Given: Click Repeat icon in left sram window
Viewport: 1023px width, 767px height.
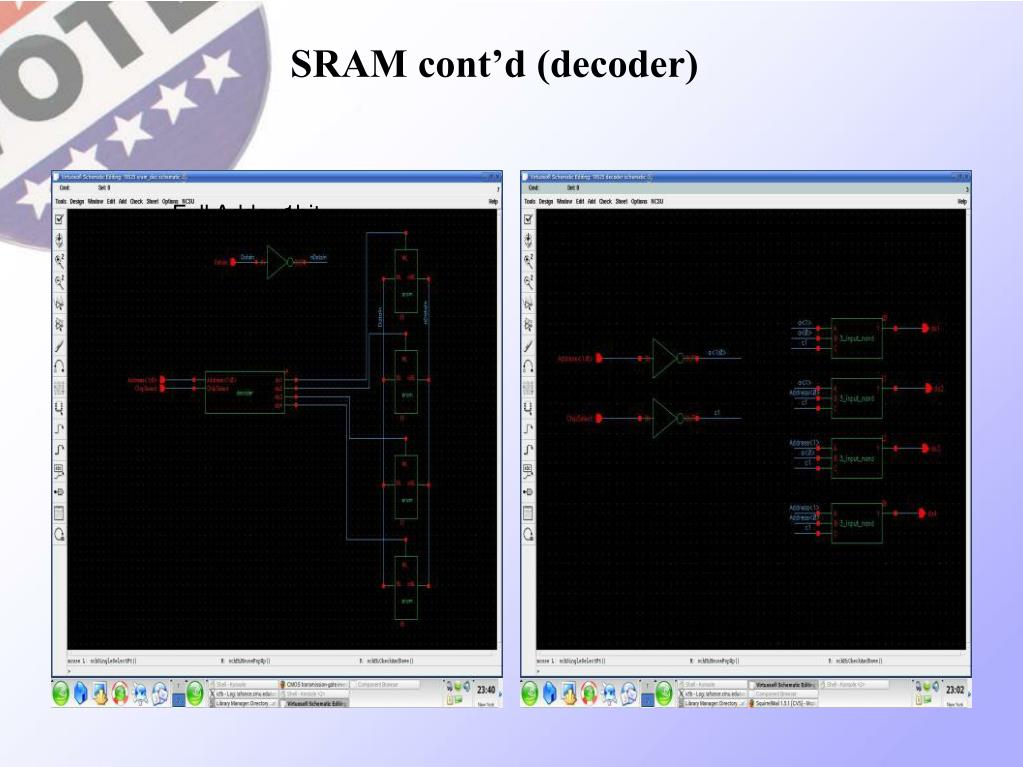Looking at the screenshot, I should pyautogui.click(x=59, y=534).
